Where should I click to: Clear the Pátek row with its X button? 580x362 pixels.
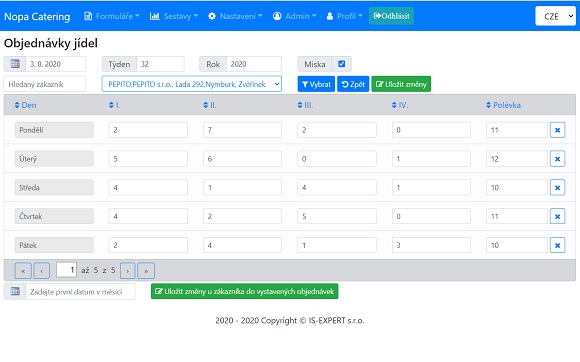point(557,245)
